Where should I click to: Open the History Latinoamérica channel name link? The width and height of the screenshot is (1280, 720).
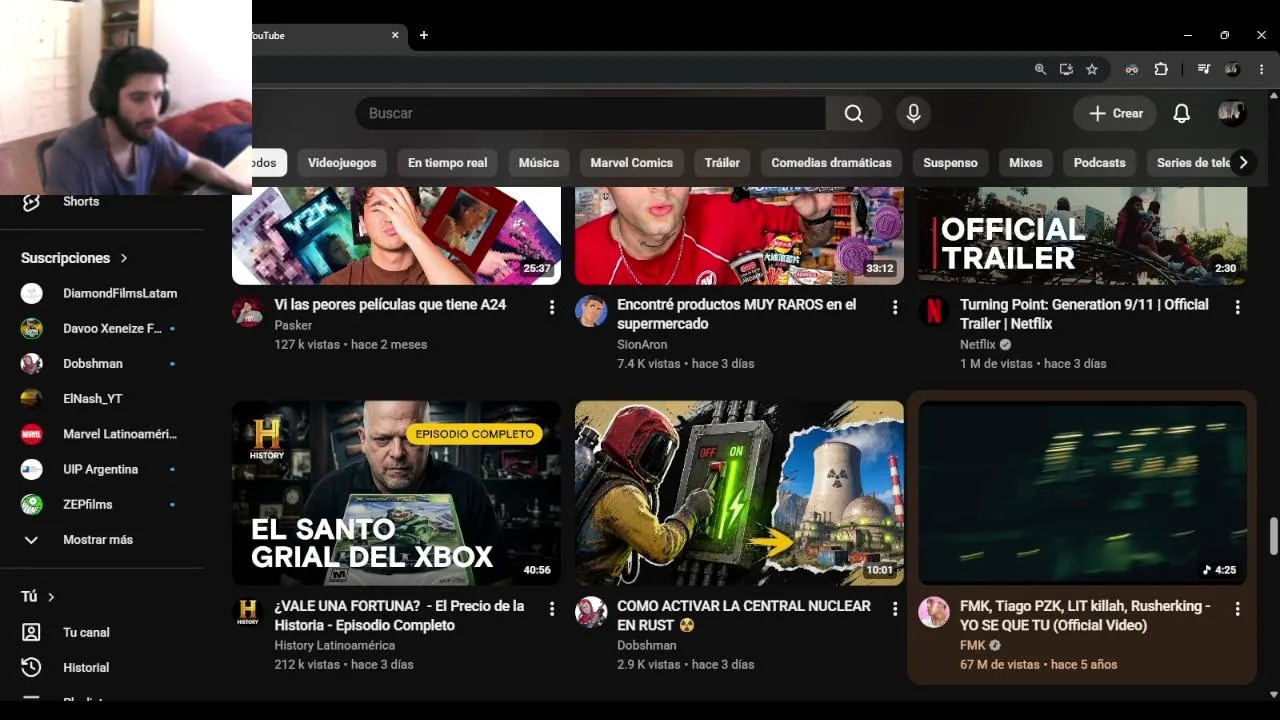pos(335,645)
